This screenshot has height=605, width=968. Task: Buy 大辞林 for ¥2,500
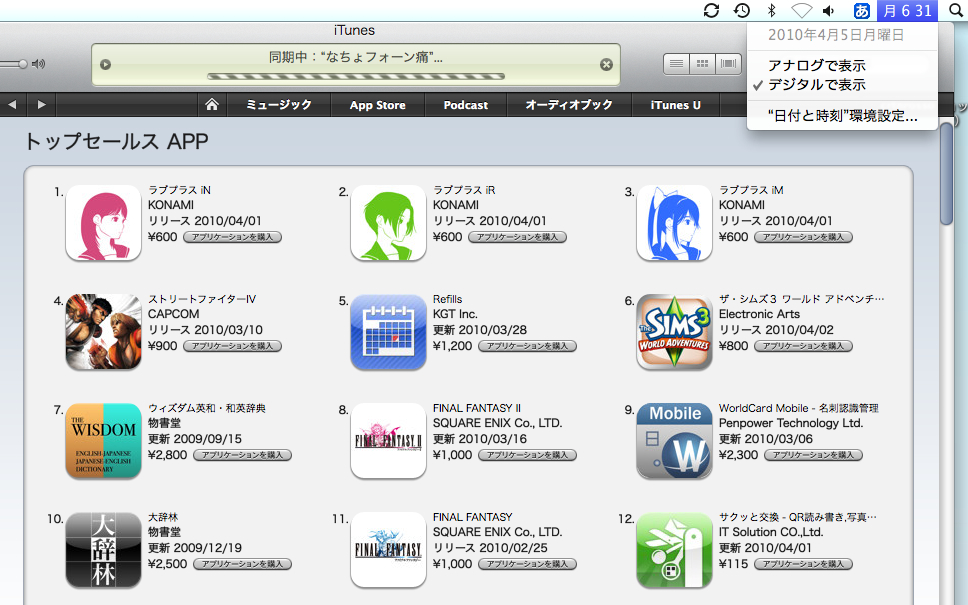point(242,564)
